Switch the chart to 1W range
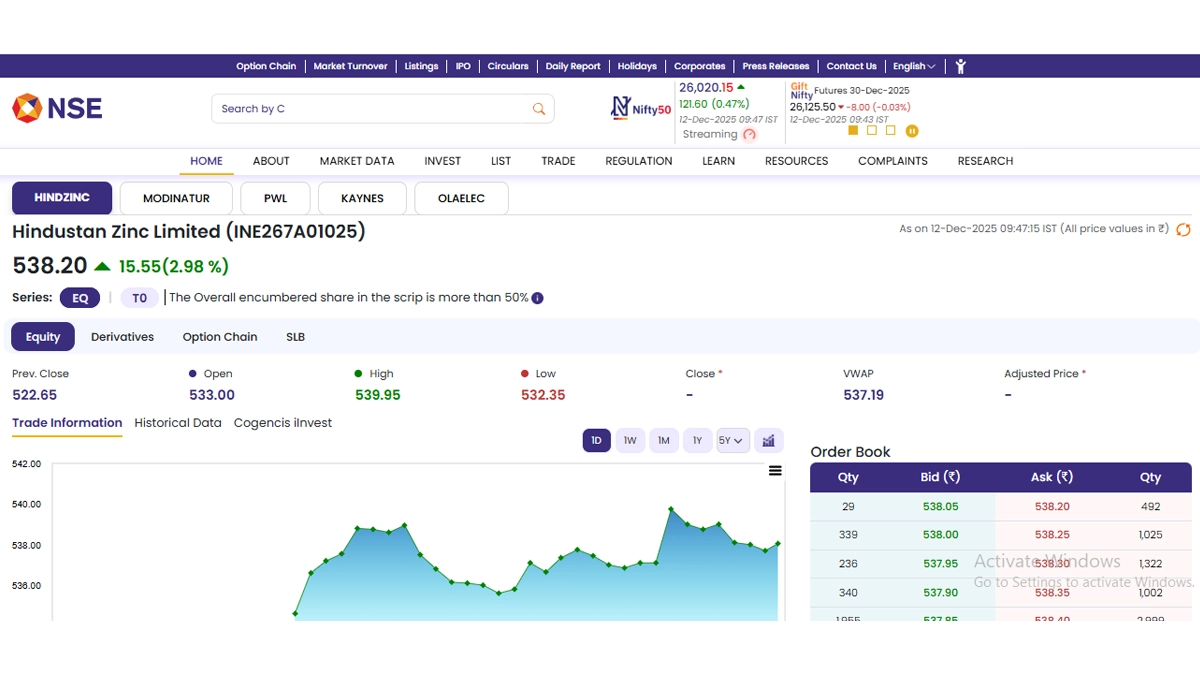 click(x=630, y=440)
